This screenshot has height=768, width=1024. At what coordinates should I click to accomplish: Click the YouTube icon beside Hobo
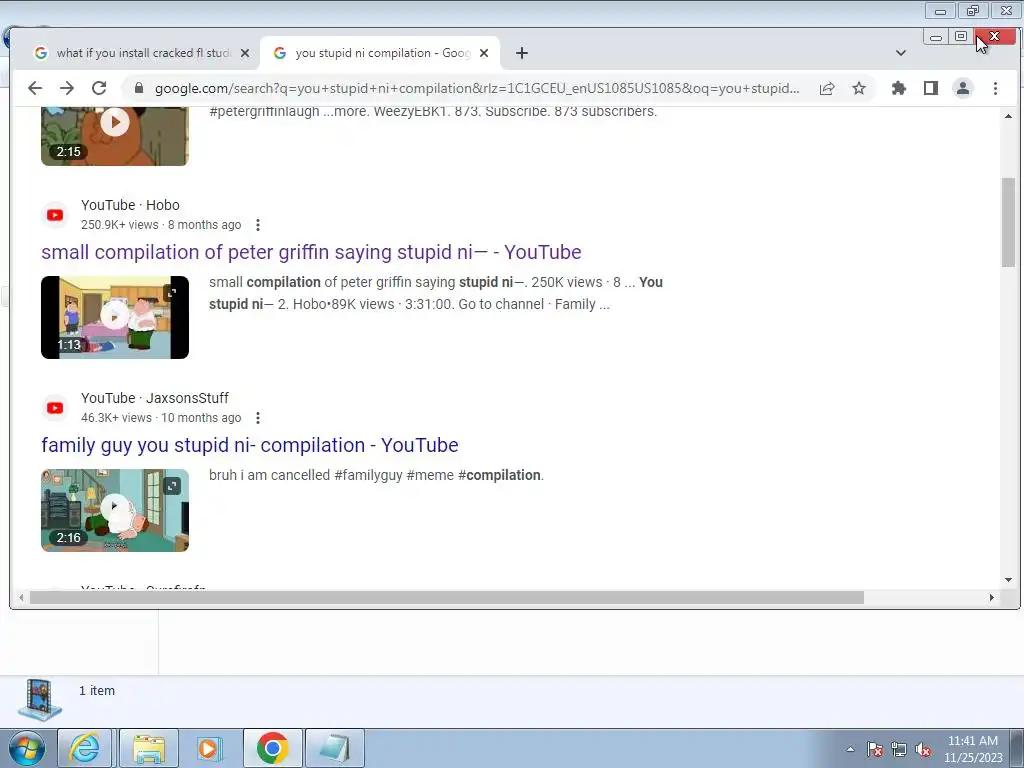click(x=55, y=215)
